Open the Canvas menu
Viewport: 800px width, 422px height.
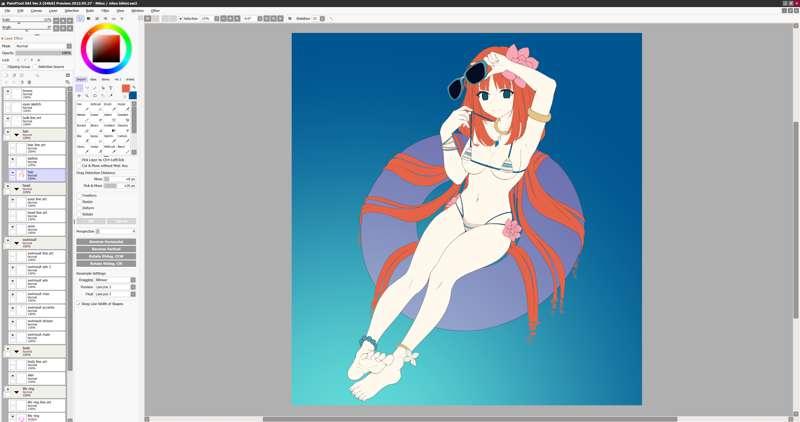pyautogui.click(x=36, y=10)
